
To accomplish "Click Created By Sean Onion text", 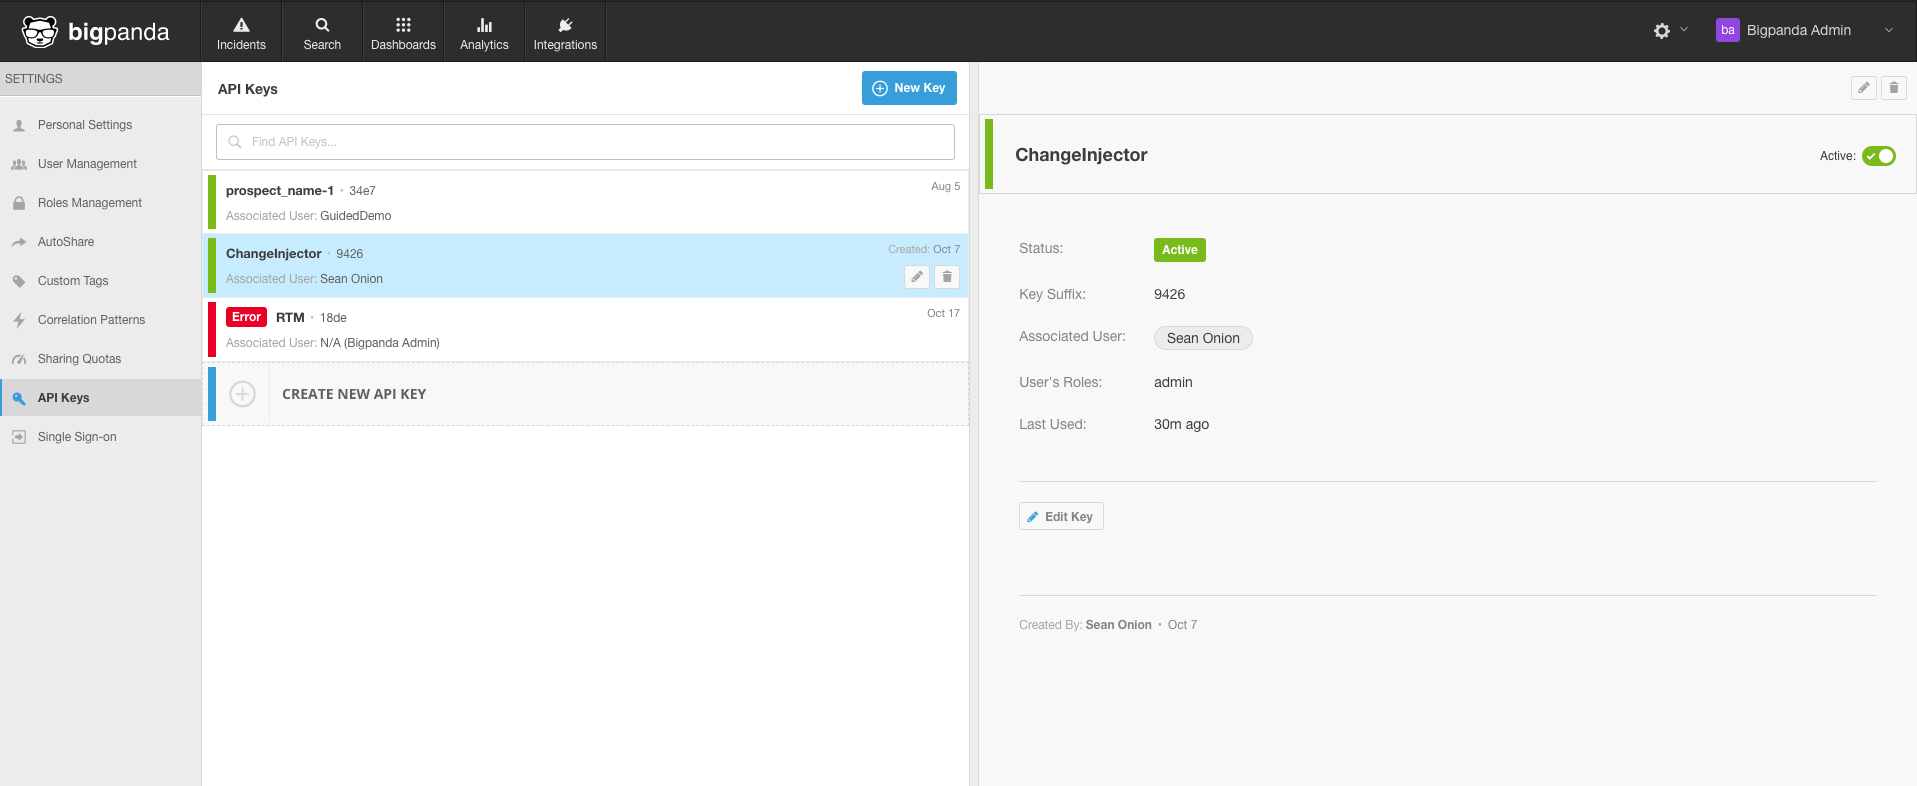I will tap(1085, 625).
